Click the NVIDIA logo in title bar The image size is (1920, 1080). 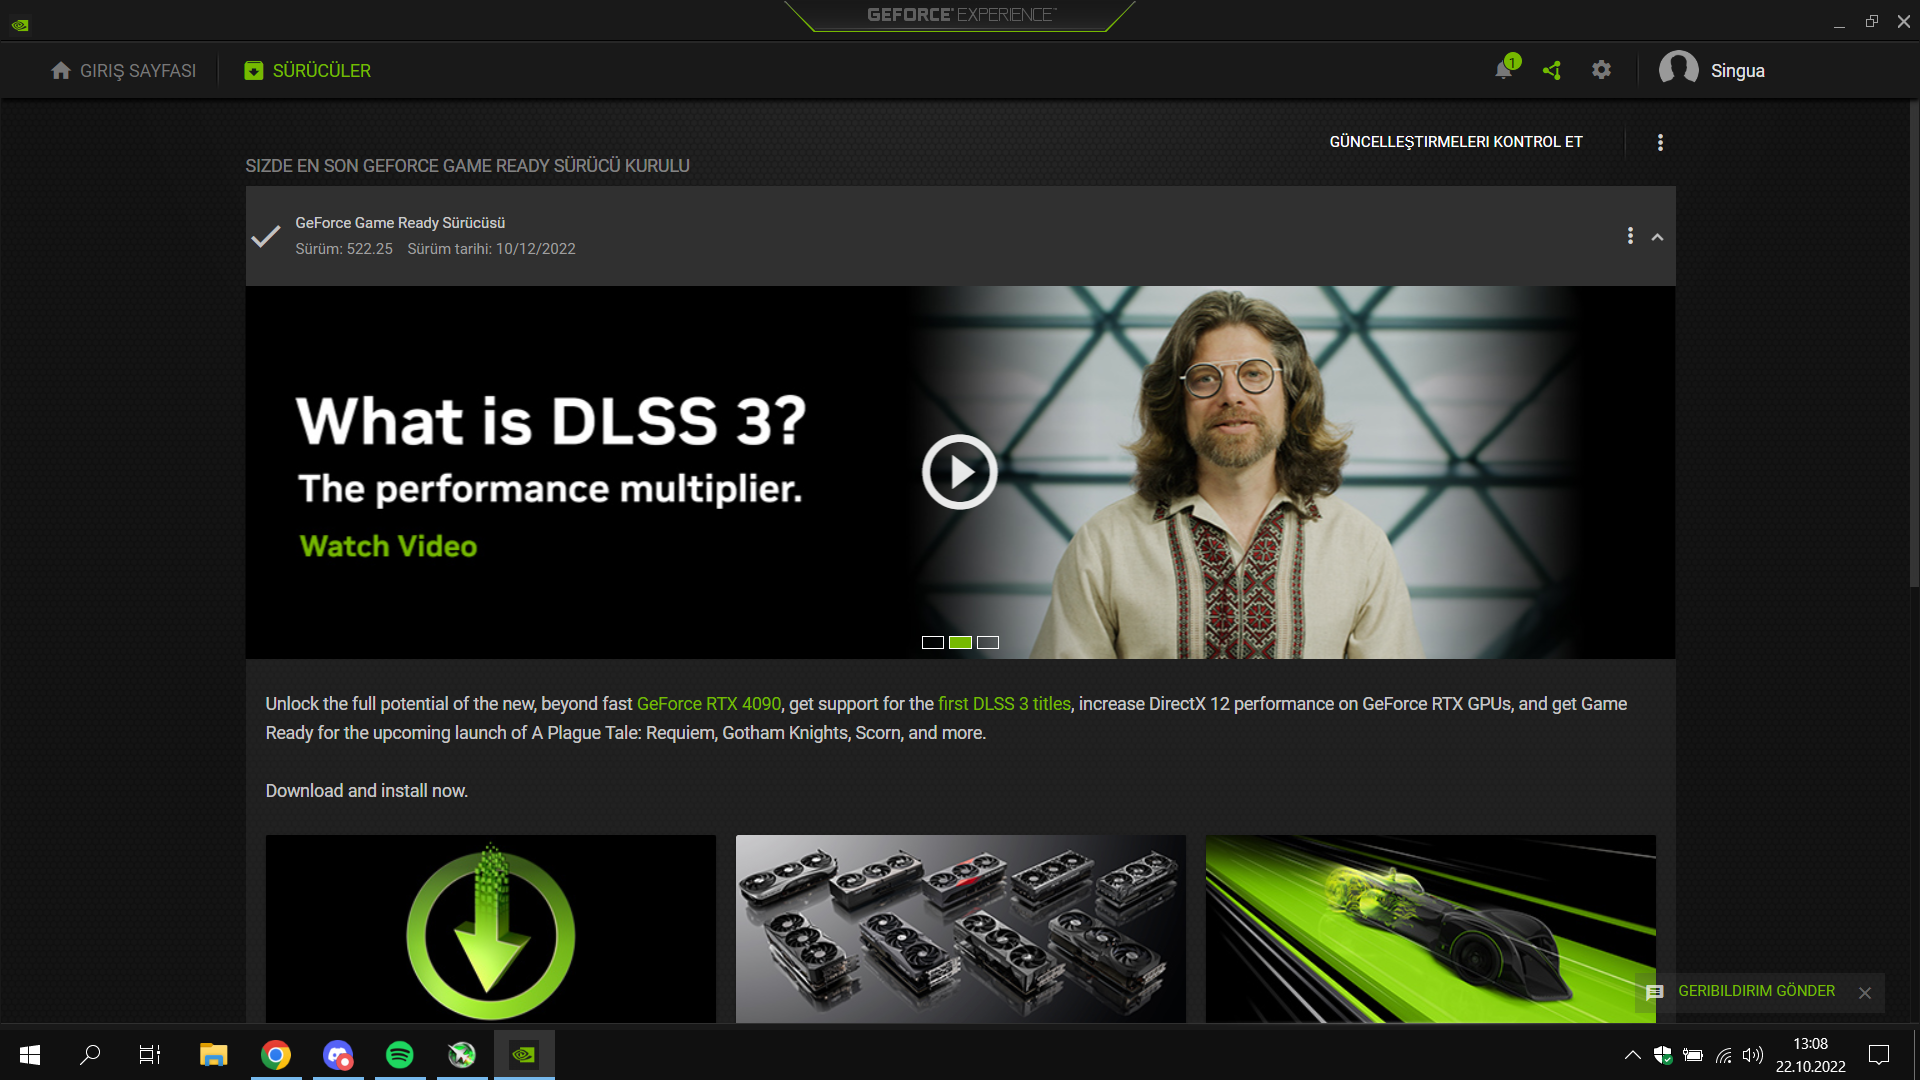click(x=20, y=25)
